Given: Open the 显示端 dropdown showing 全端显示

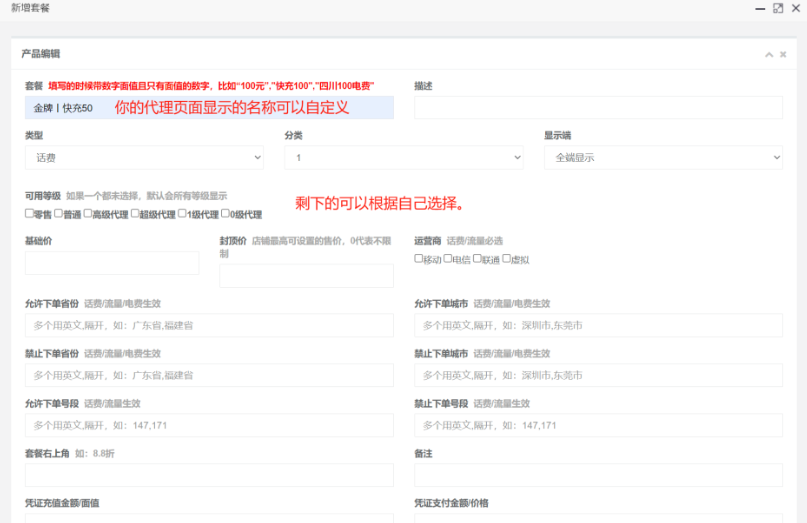Looking at the screenshot, I should click(x=662, y=157).
